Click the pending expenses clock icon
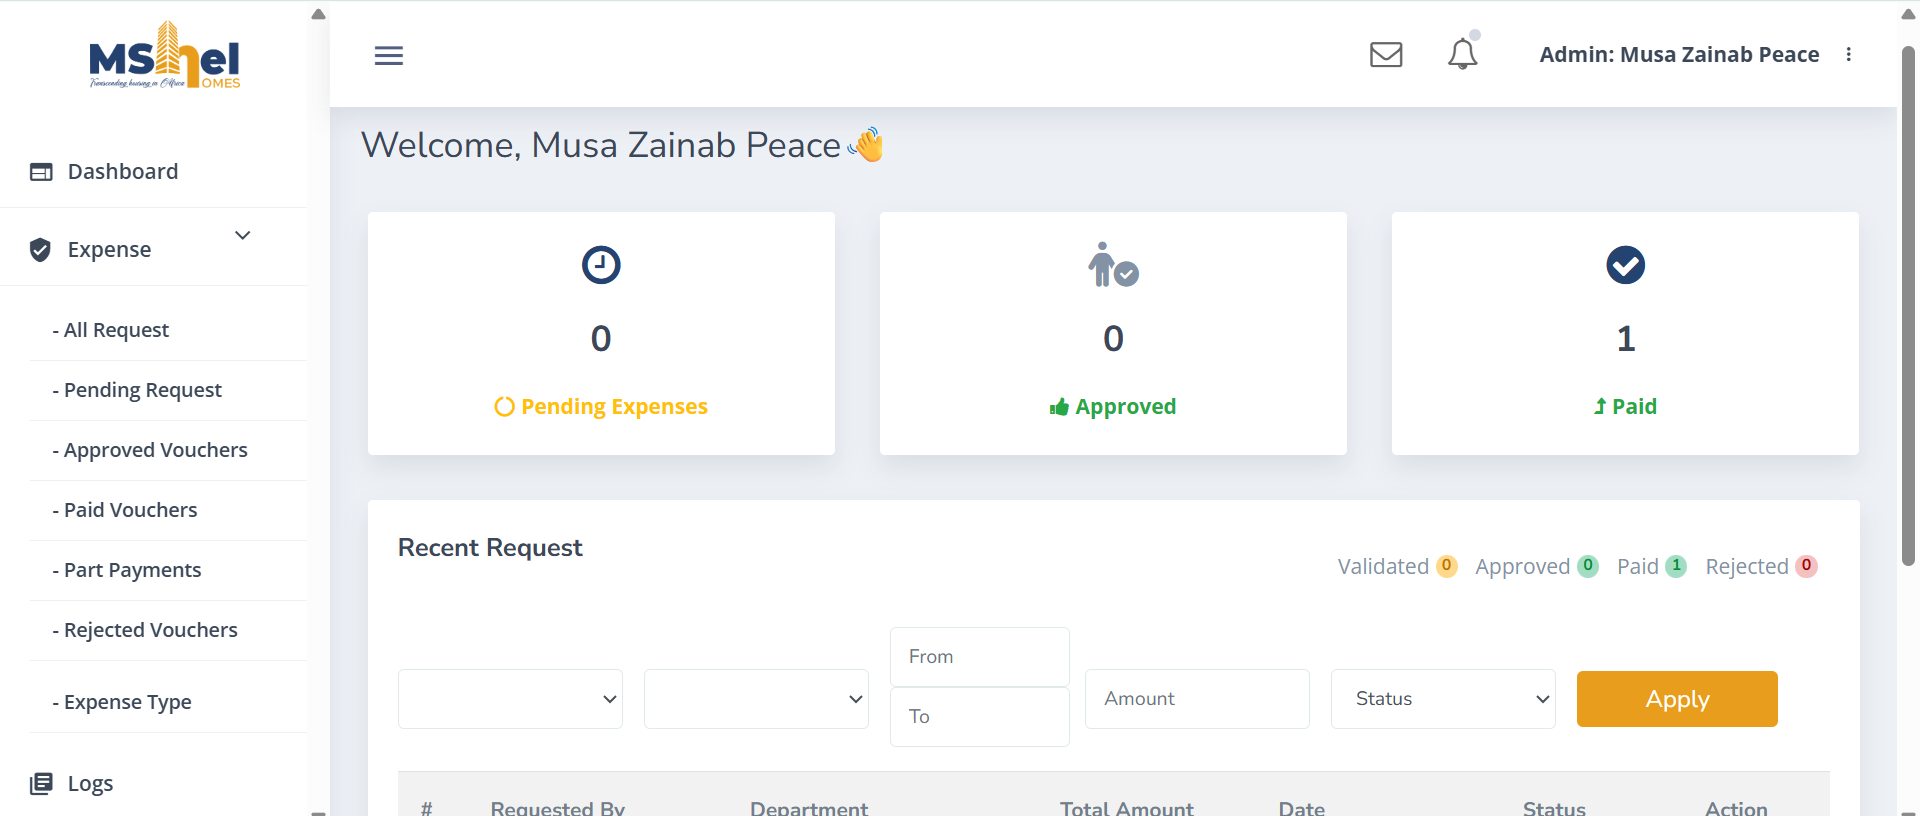Viewport: 1920px width, 816px height. coord(601,265)
